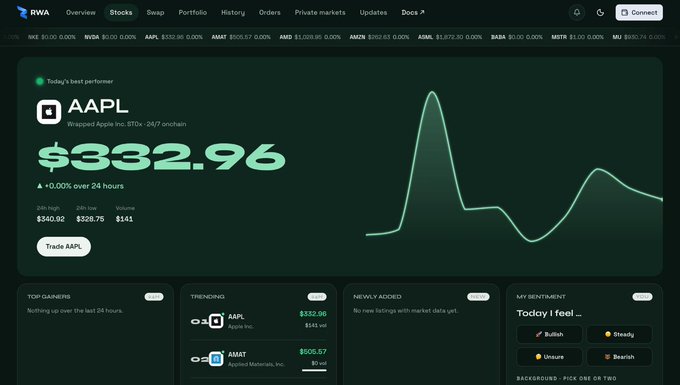This screenshot has width=680, height=385.
Task: Click NVDA in the ticker strip
Action: click(x=110, y=37)
